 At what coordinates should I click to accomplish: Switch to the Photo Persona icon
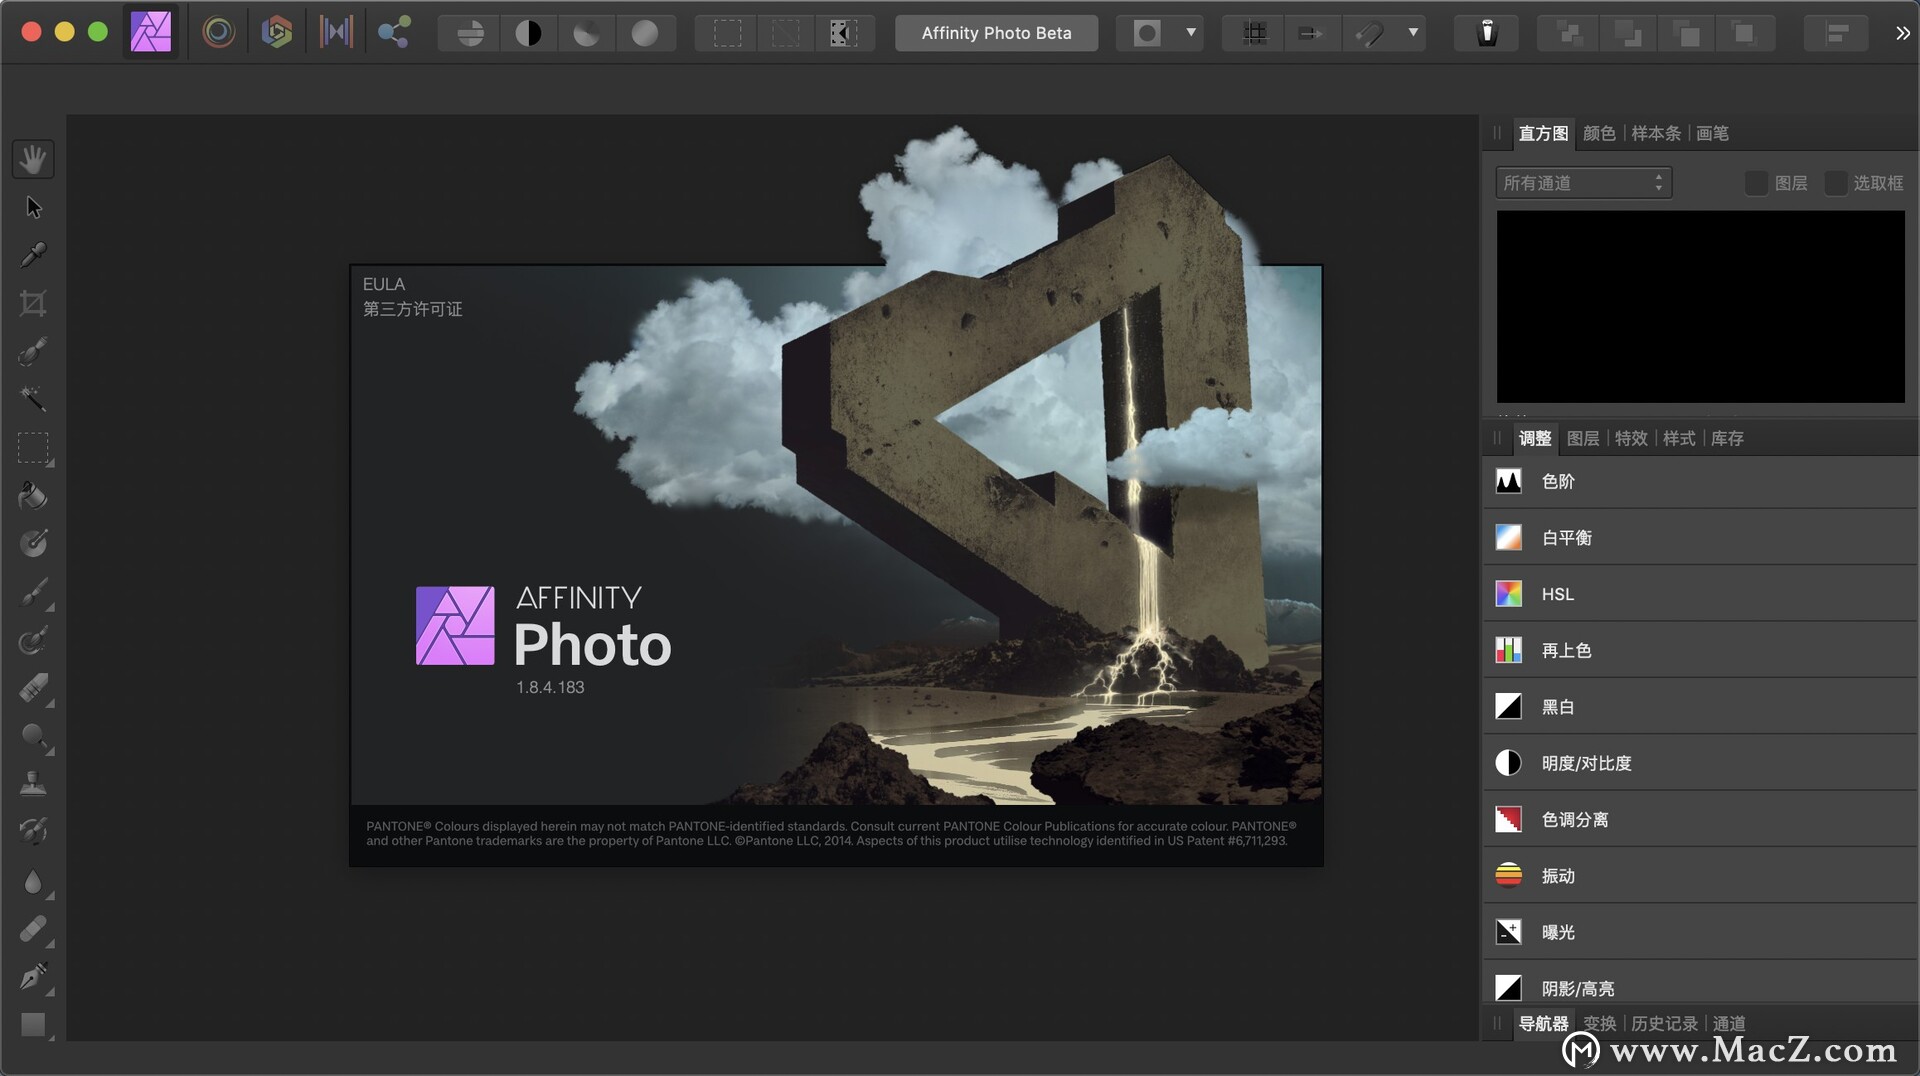(151, 32)
